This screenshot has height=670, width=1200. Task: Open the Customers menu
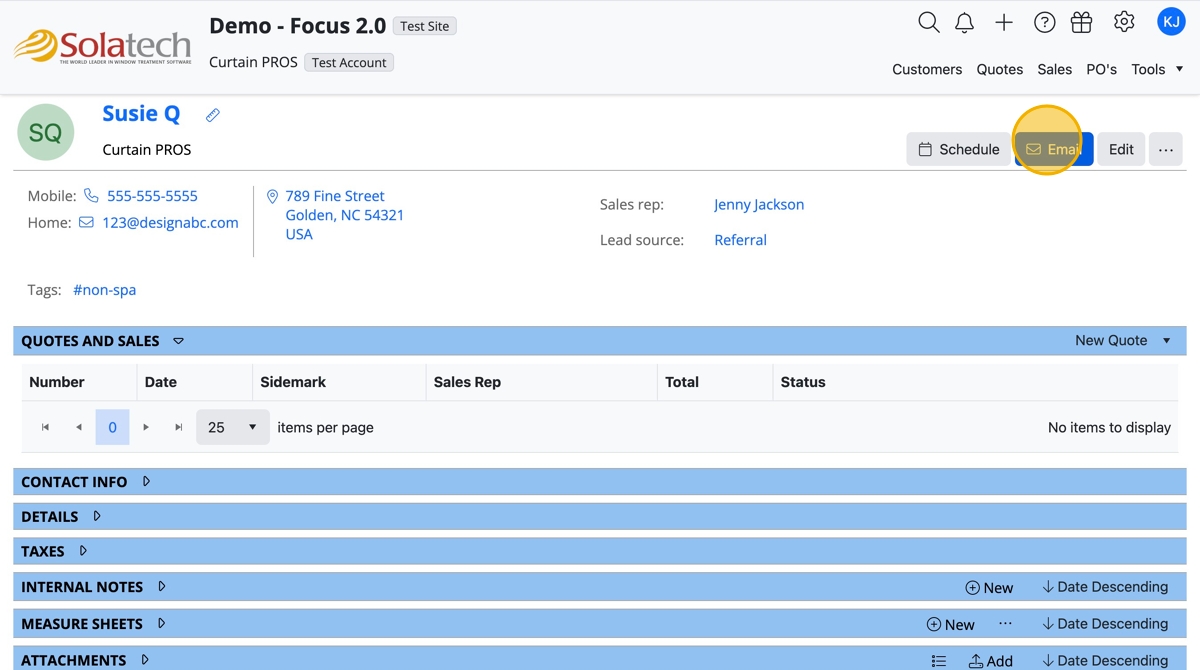tap(927, 69)
